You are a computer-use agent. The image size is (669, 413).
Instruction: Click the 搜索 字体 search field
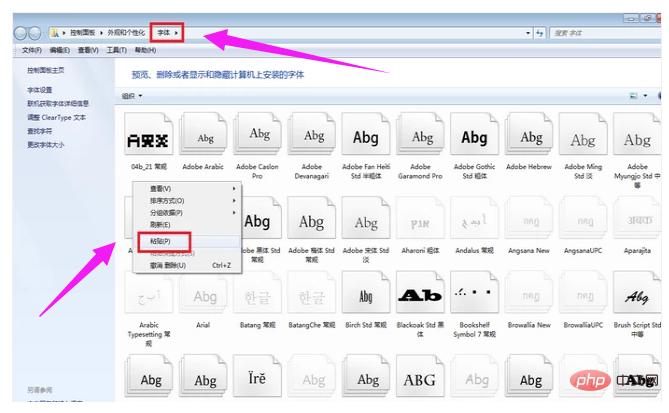click(606, 33)
